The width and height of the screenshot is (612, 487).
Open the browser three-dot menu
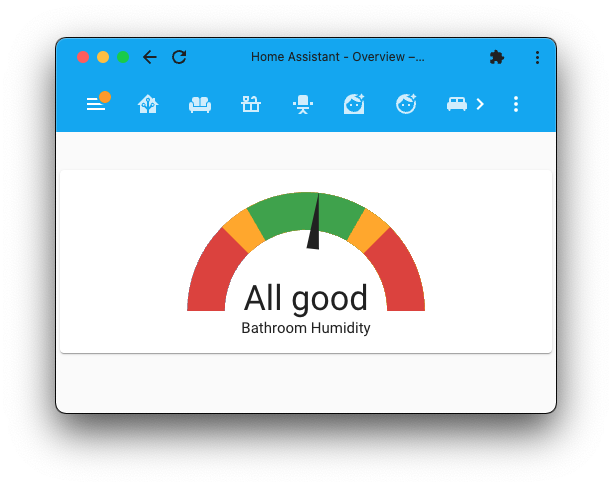coord(537,58)
